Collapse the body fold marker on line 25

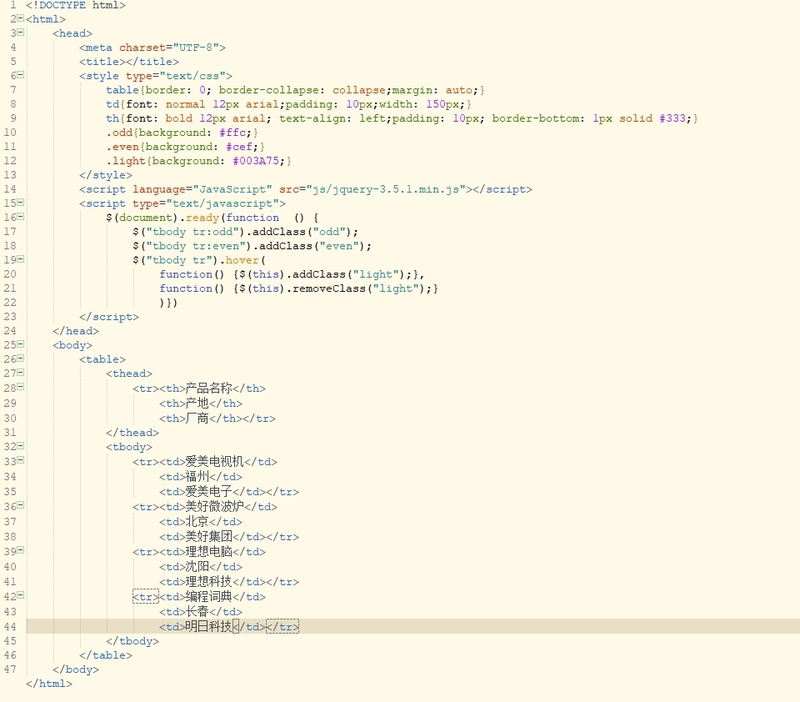20,344
